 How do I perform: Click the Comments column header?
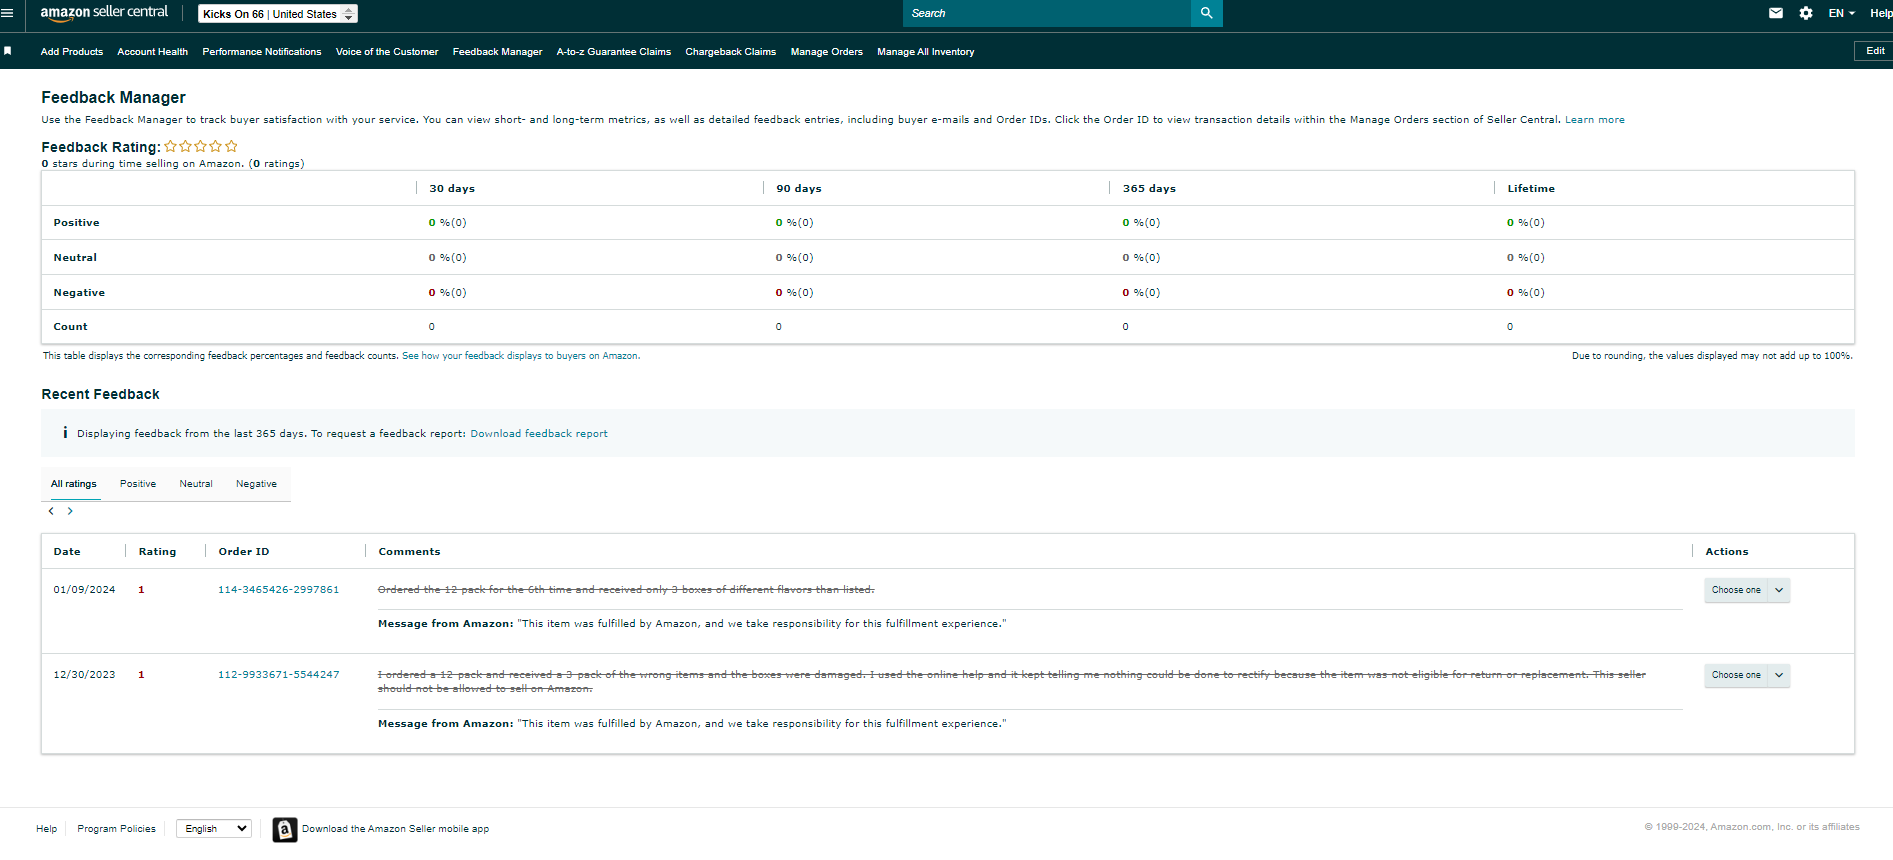coord(409,552)
